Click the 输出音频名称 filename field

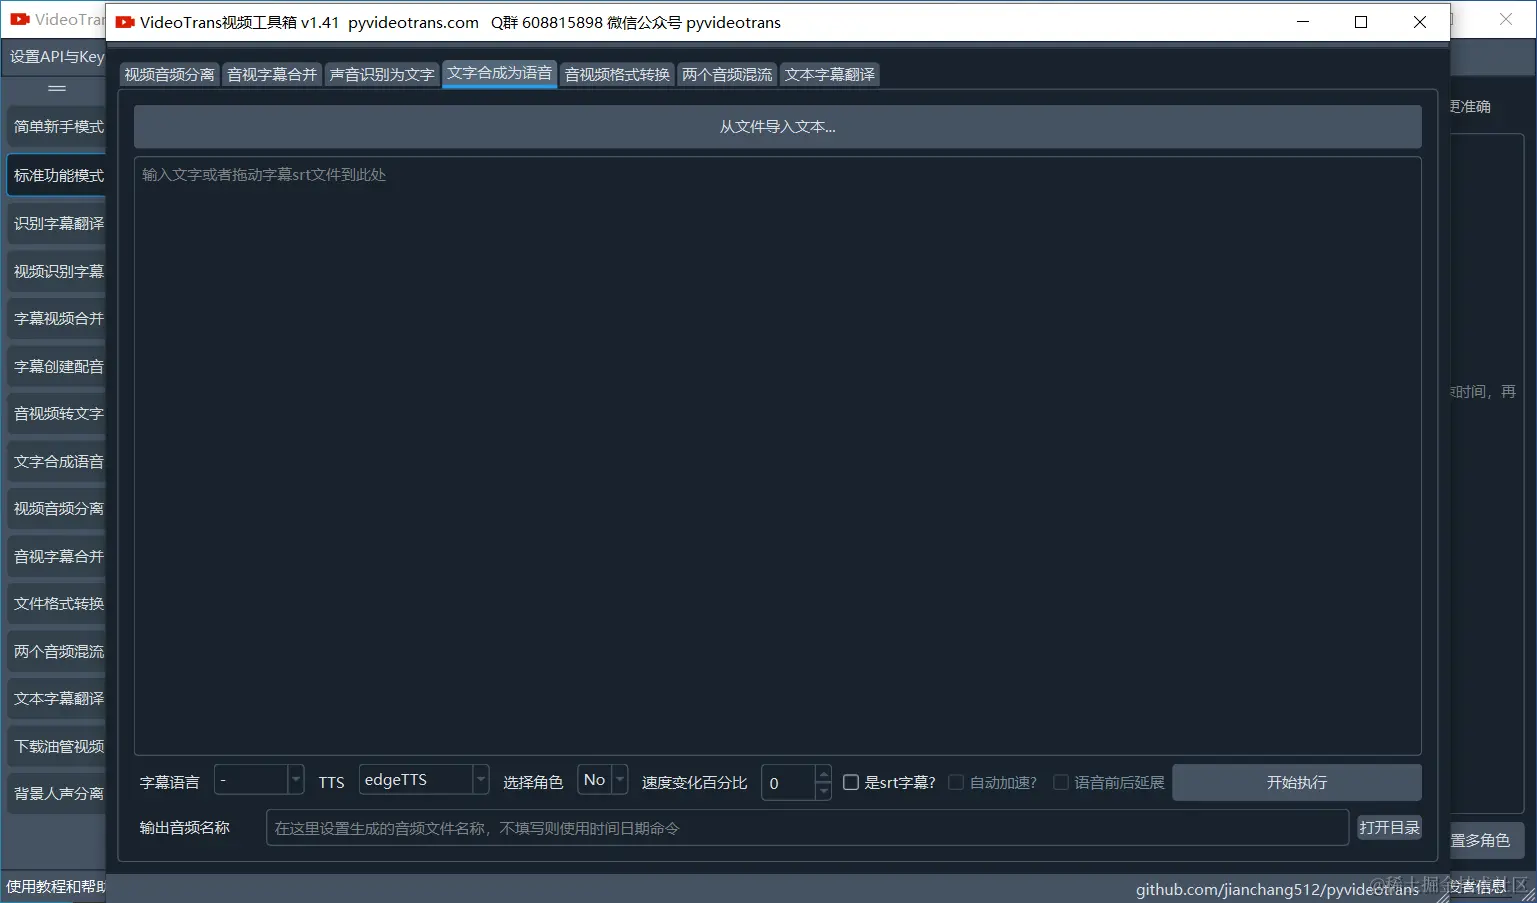pyautogui.click(x=807, y=828)
